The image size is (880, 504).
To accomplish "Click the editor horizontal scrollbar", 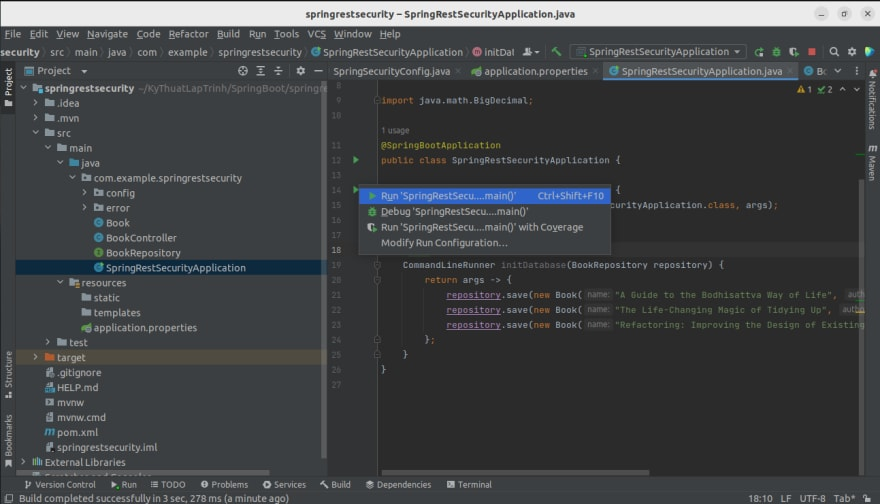I will (x=515, y=473).
